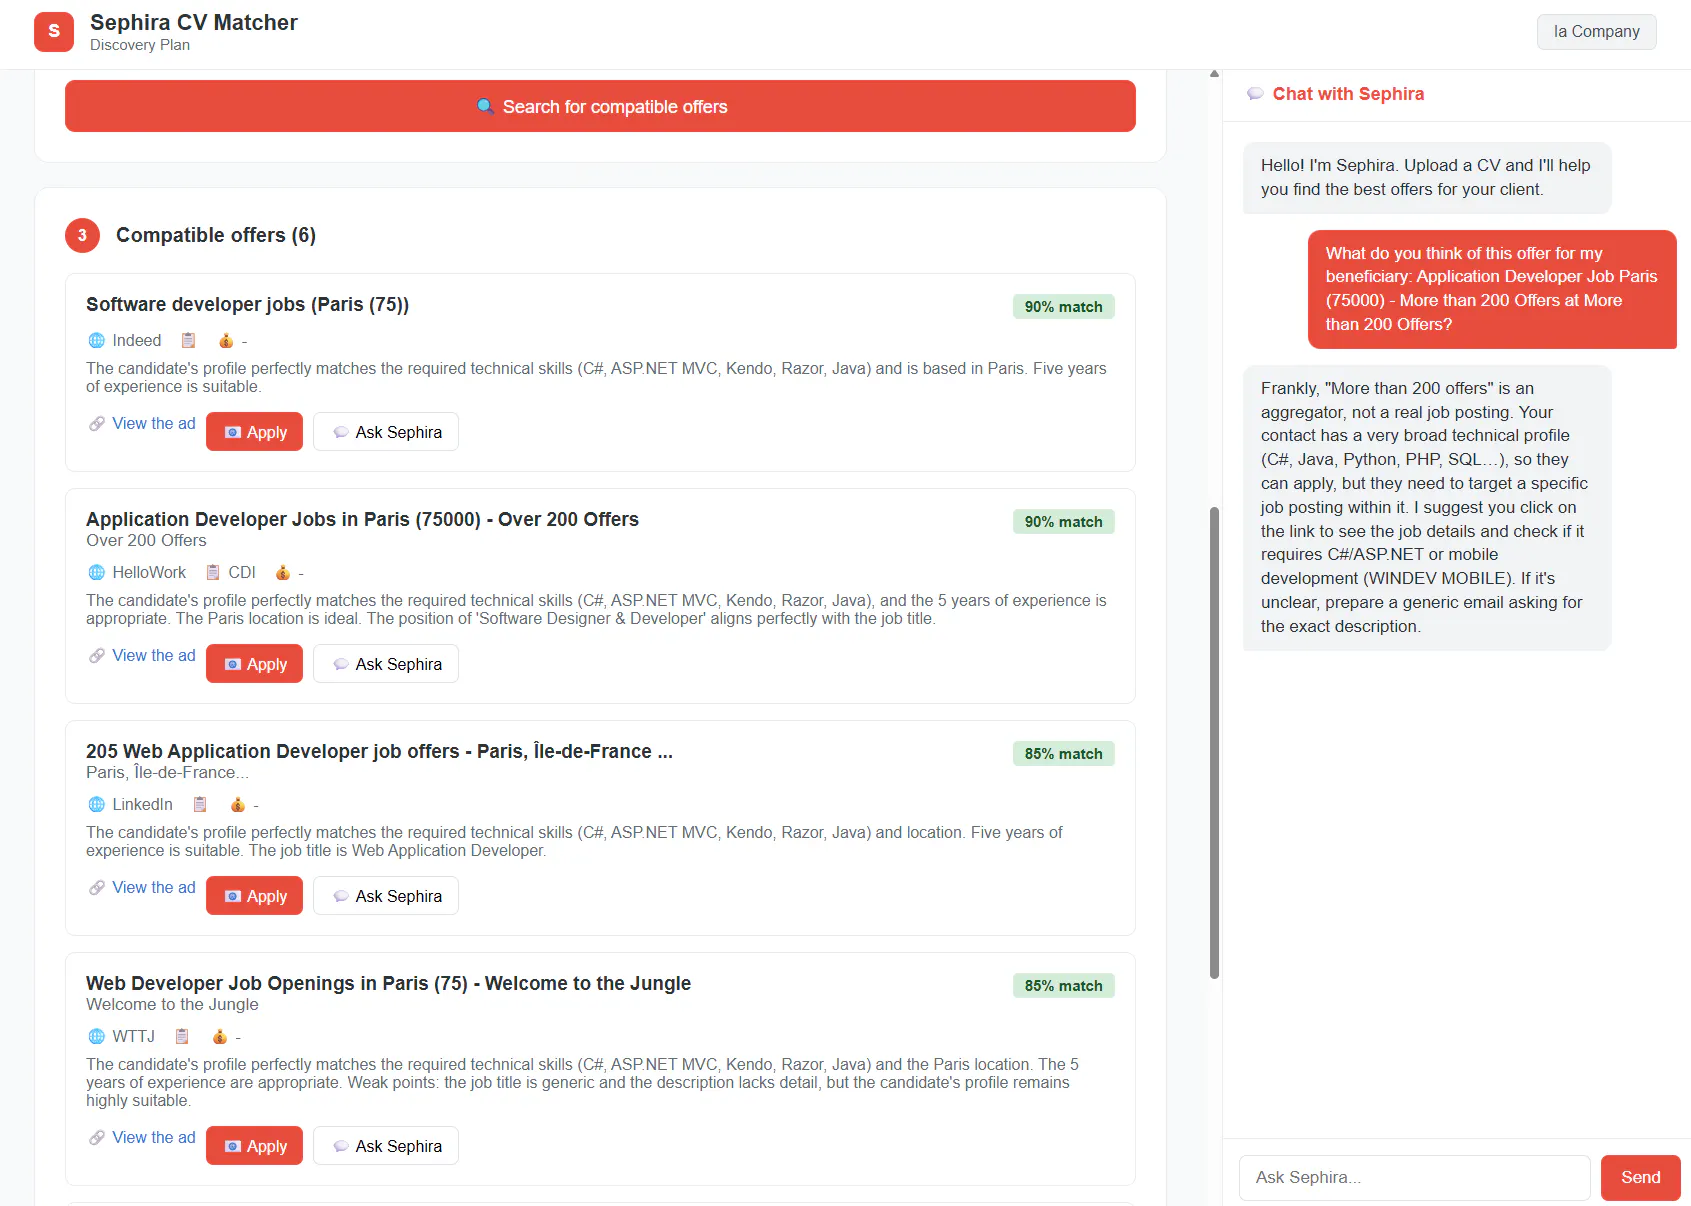Click the Indeed source label
Screen dimensions: 1691x1206
pyautogui.click(x=137, y=341)
